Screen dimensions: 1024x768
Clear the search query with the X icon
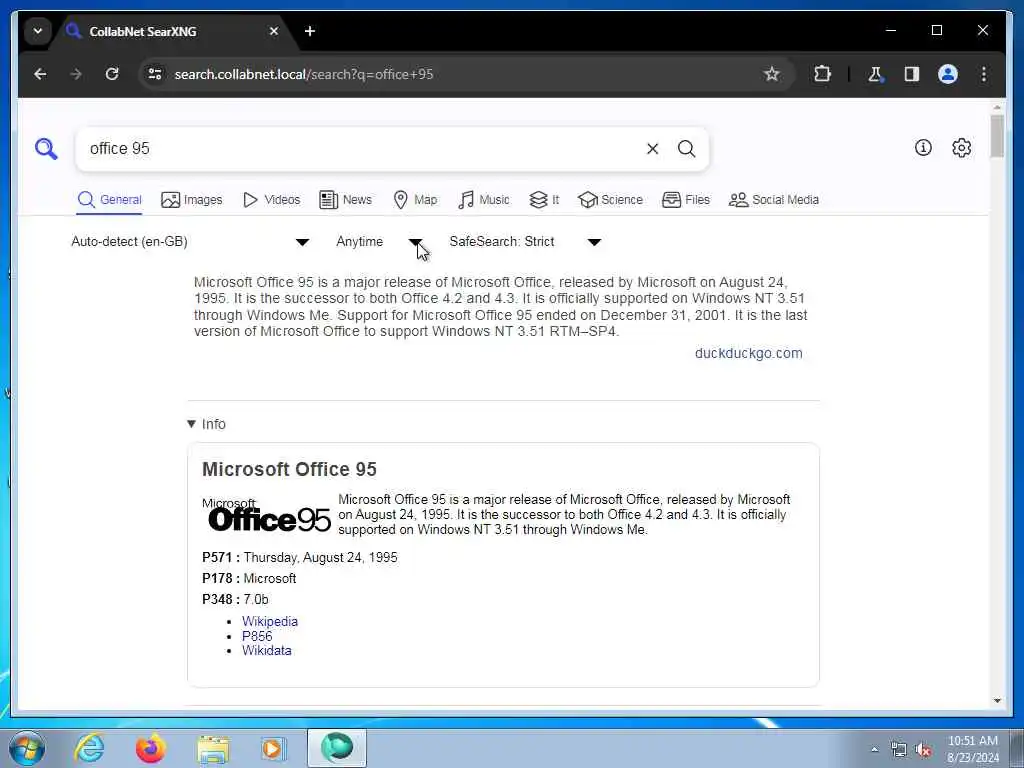click(652, 149)
